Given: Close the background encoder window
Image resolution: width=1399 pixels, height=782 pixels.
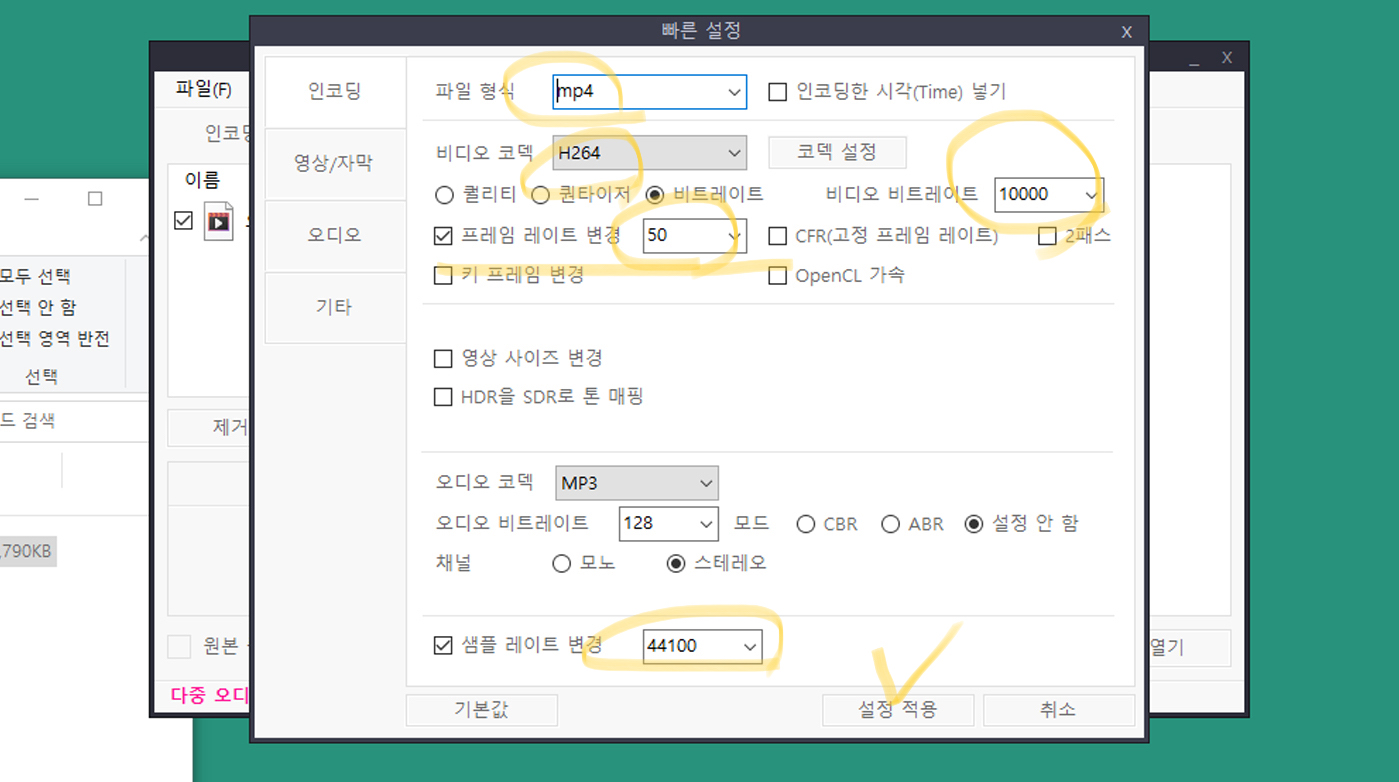Looking at the screenshot, I should click(1227, 59).
